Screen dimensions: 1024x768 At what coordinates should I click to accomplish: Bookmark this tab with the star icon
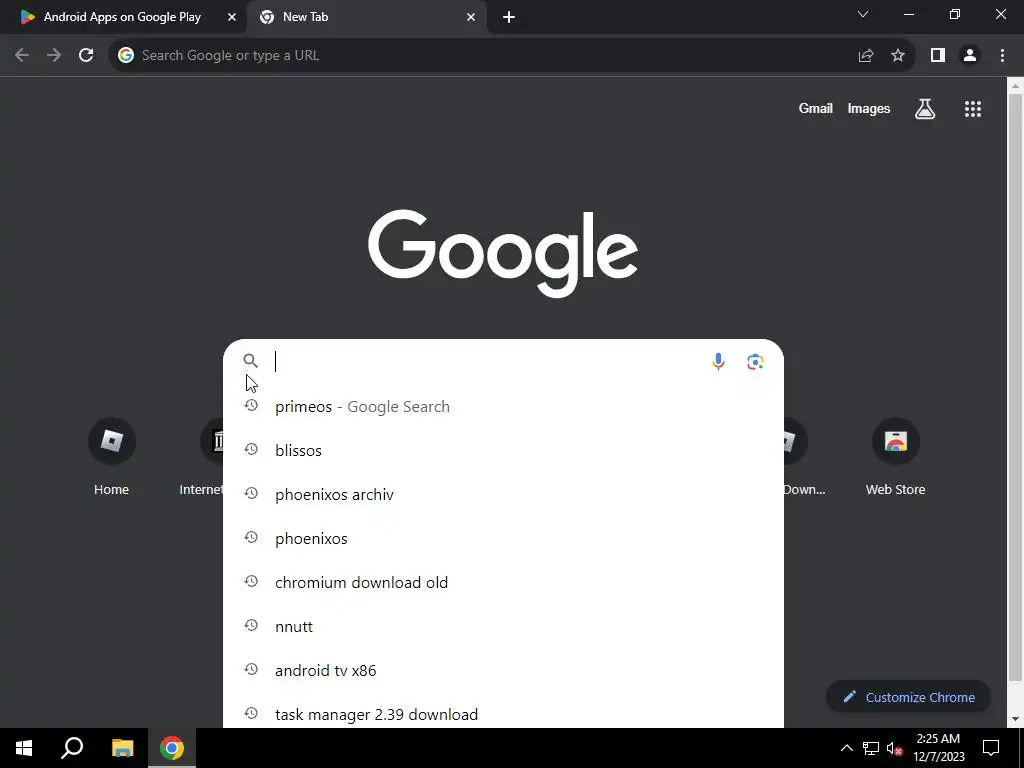(x=898, y=56)
